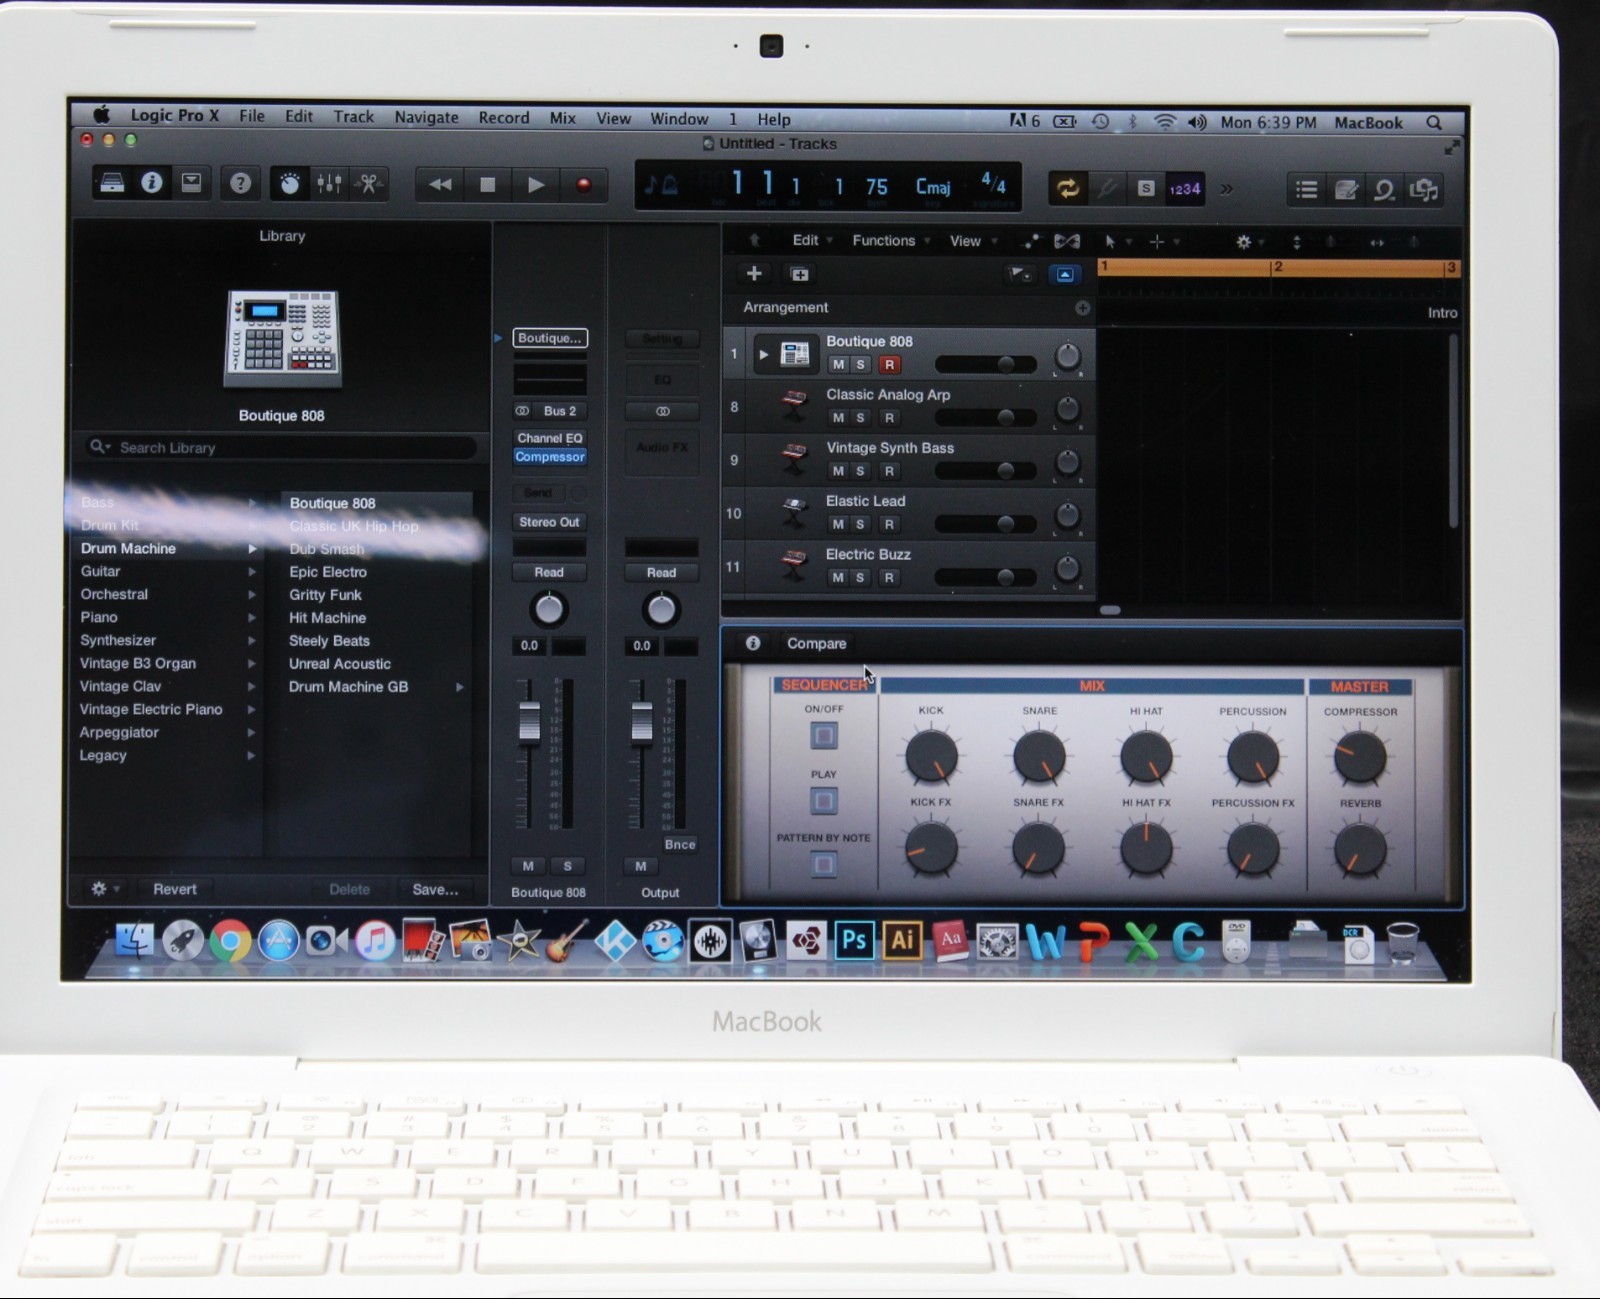This screenshot has height=1299, width=1600.
Task: Toggle Pattern By Note button
Action: (x=823, y=864)
